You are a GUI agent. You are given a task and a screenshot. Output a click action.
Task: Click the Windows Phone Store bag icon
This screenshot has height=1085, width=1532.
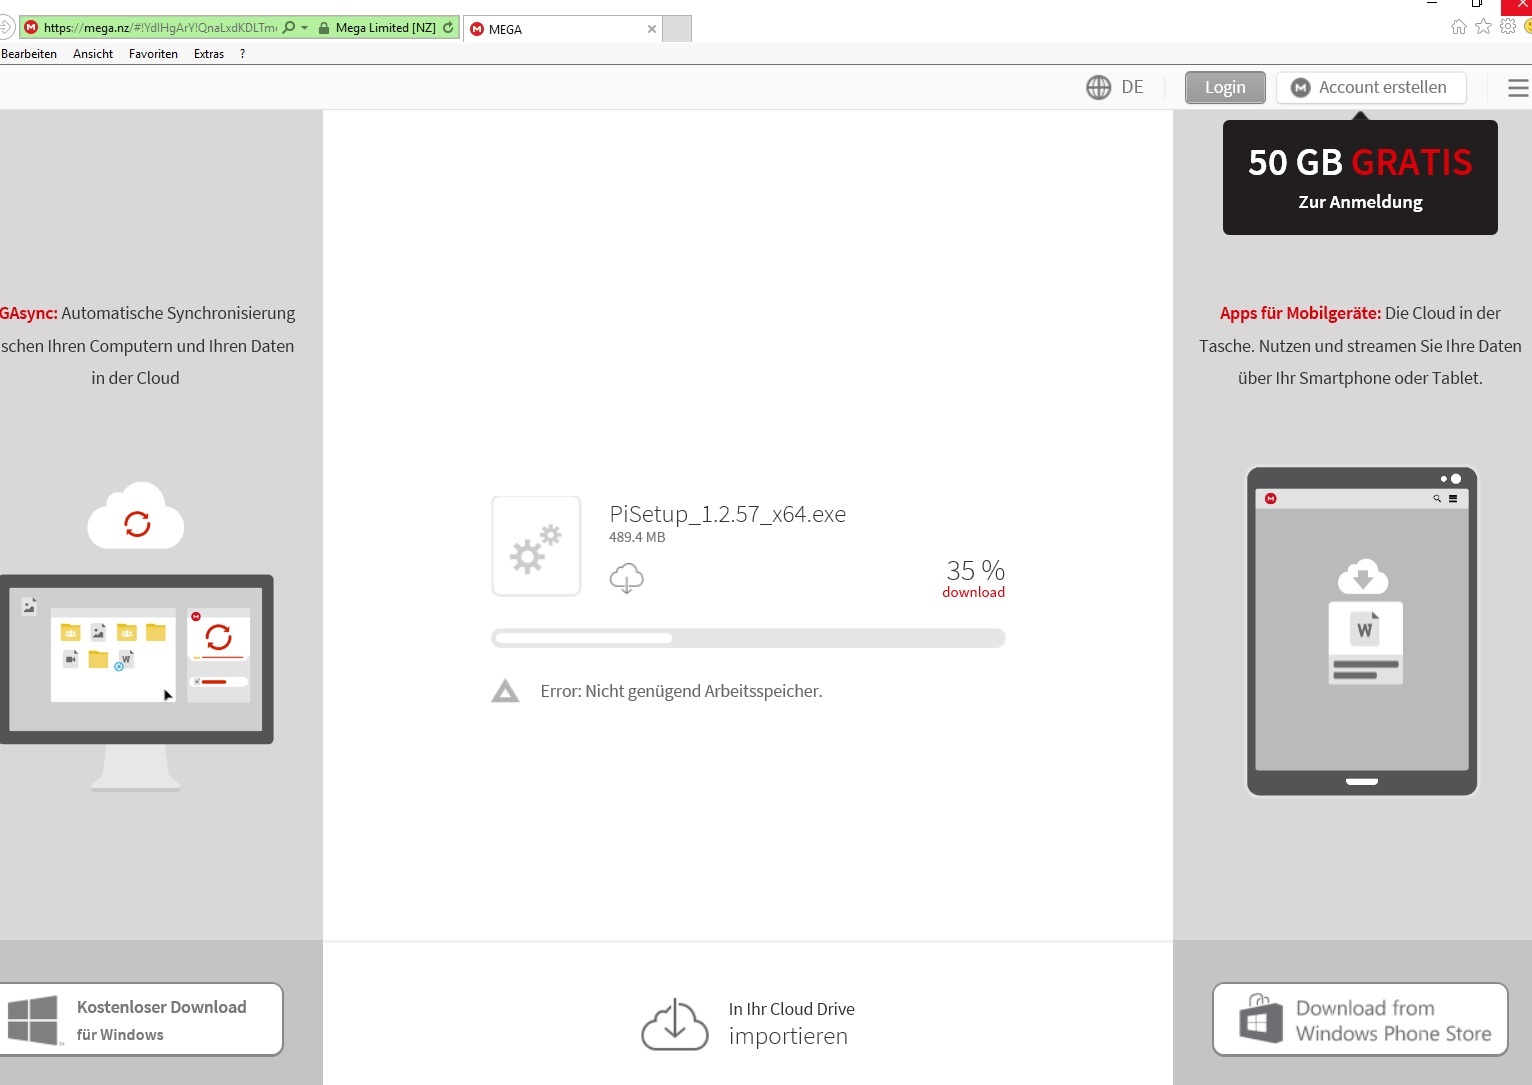1260,1019
